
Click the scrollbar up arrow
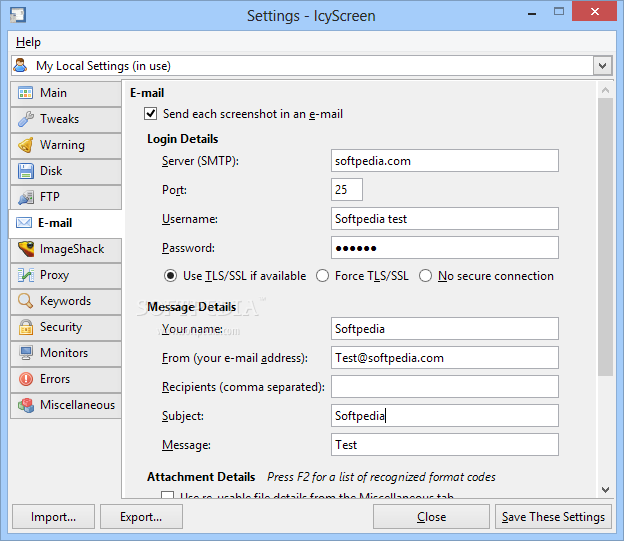pyautogui.click(x=605, y=90)
